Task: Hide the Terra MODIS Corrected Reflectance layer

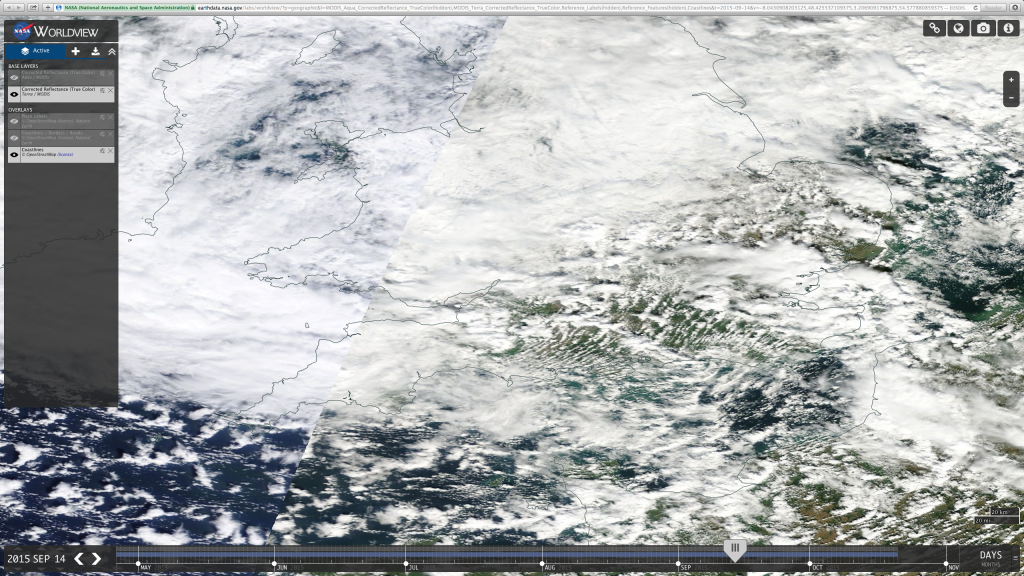Action: coord(14,94)
